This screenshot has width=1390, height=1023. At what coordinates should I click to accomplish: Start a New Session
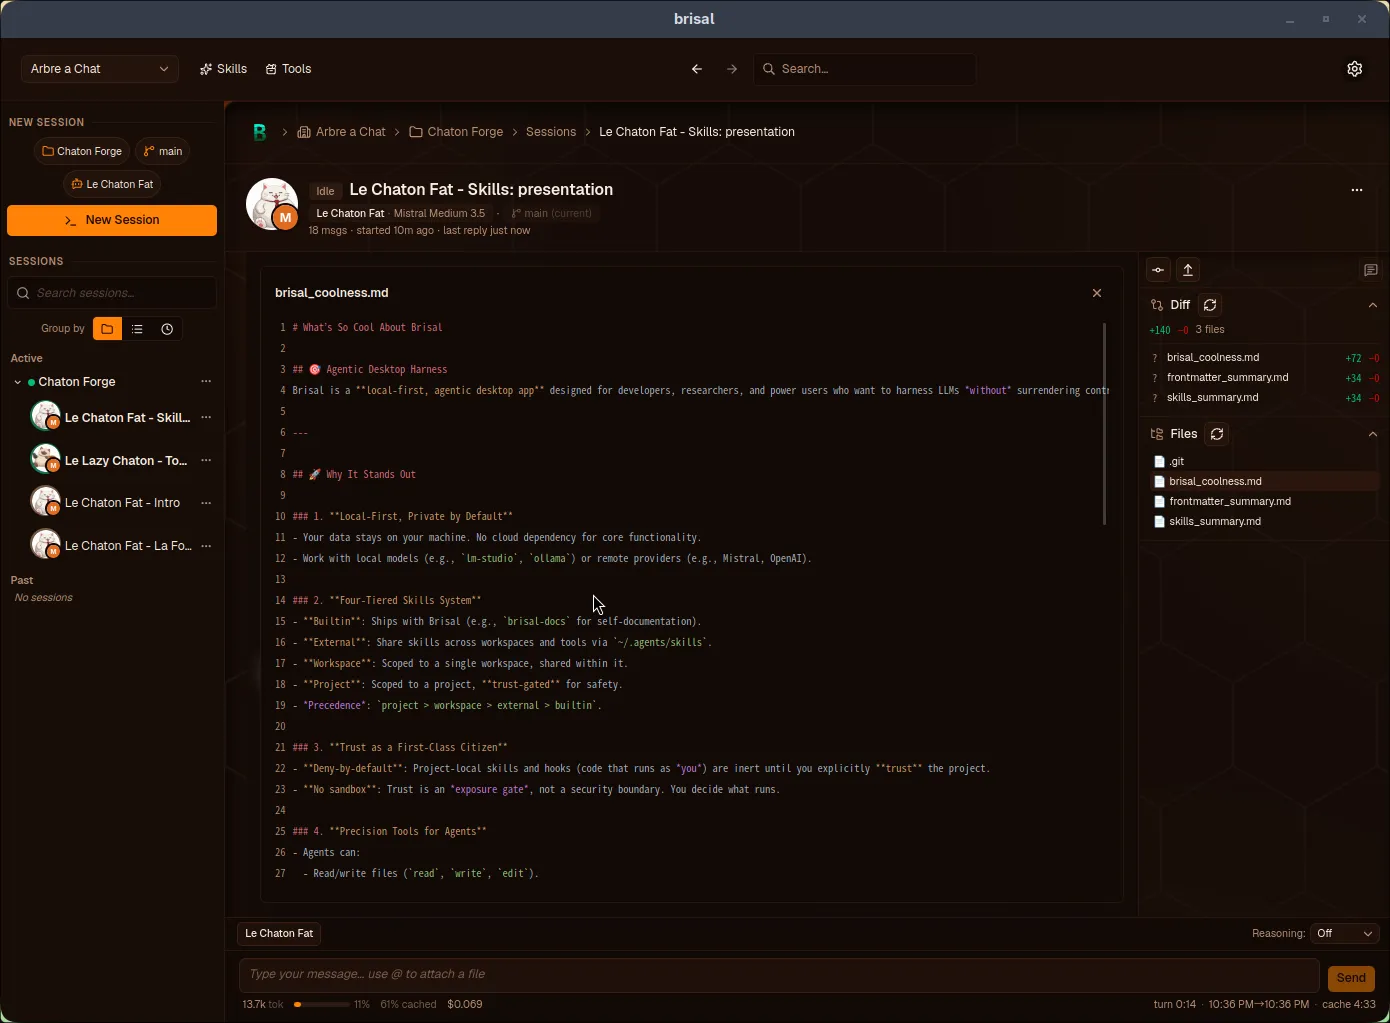[112, 220]
